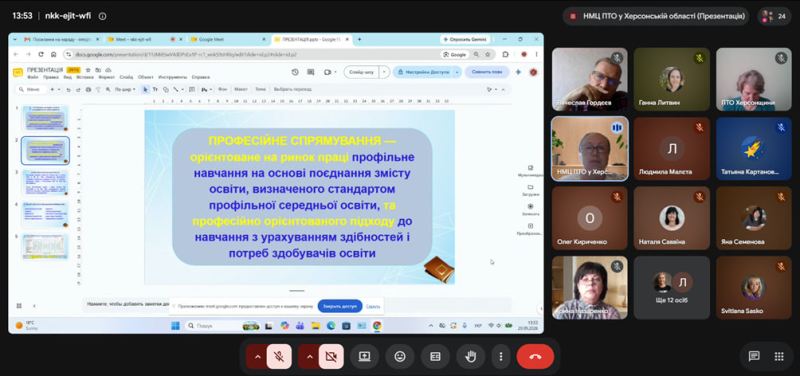This screenshot has height=376, width=800.
Task: Show the participants list with 24 count
Action: (x=774, y=16)
